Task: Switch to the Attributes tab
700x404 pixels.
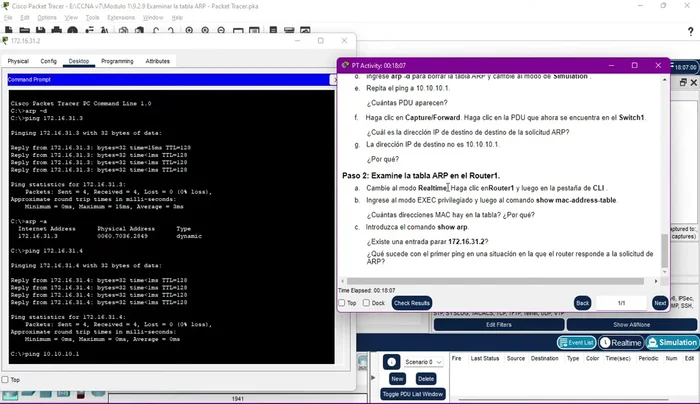Action: click(158, 61)
